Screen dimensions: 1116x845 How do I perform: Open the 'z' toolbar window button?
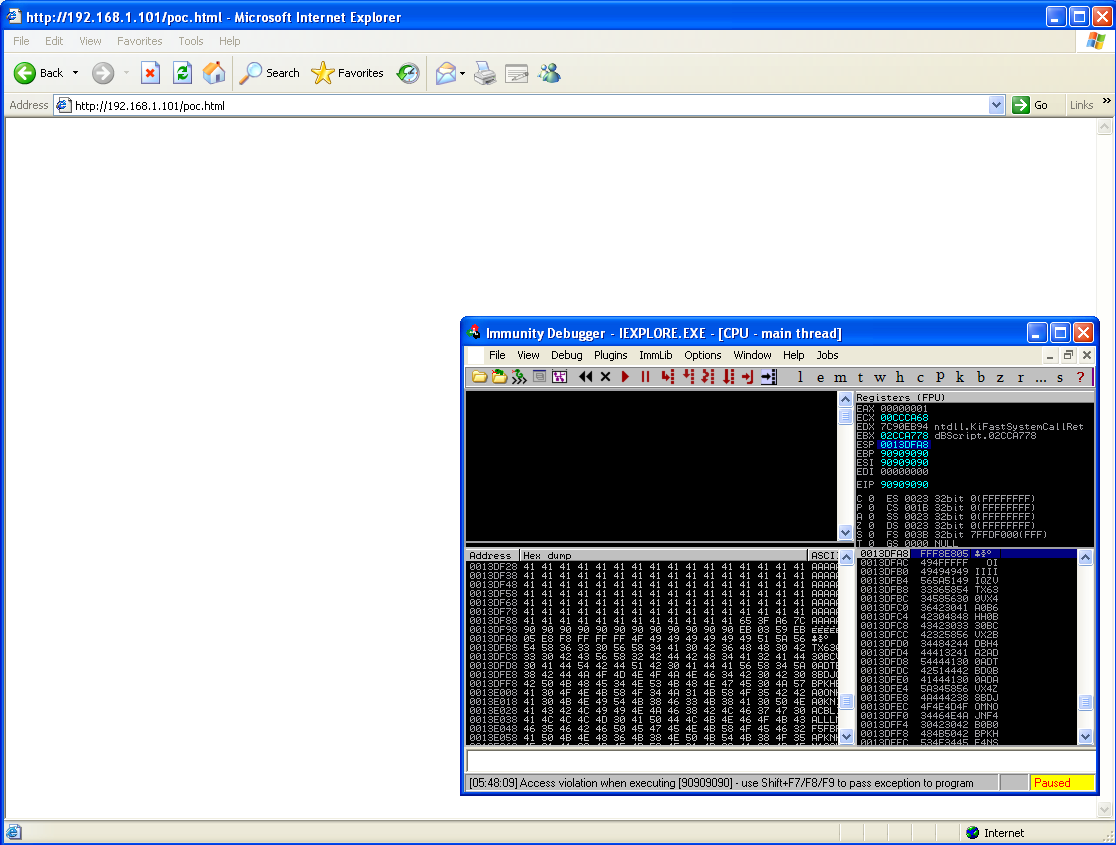pyautogui.click(x=1000, y=377)
